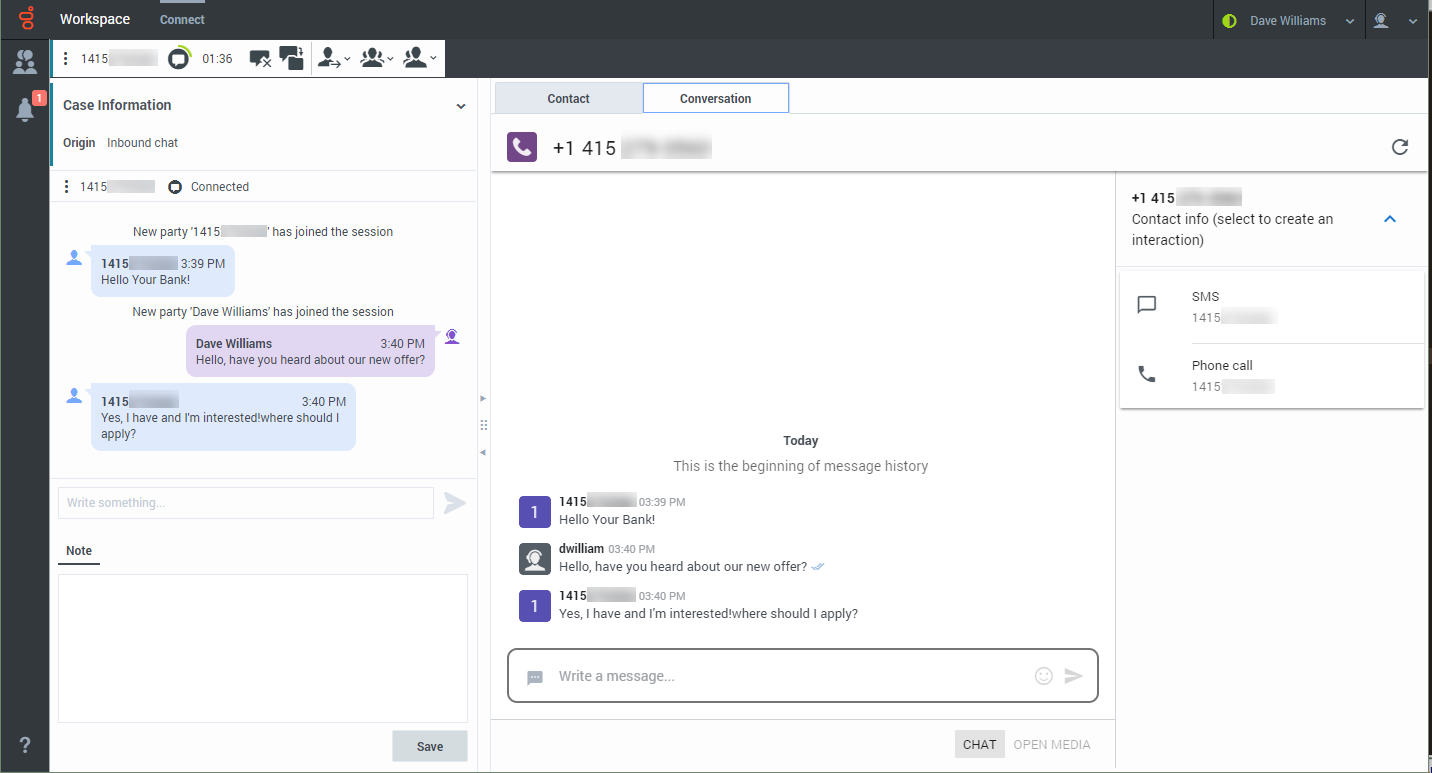Select the Conversation tab
1432x773 pixels.
point(715,98)
